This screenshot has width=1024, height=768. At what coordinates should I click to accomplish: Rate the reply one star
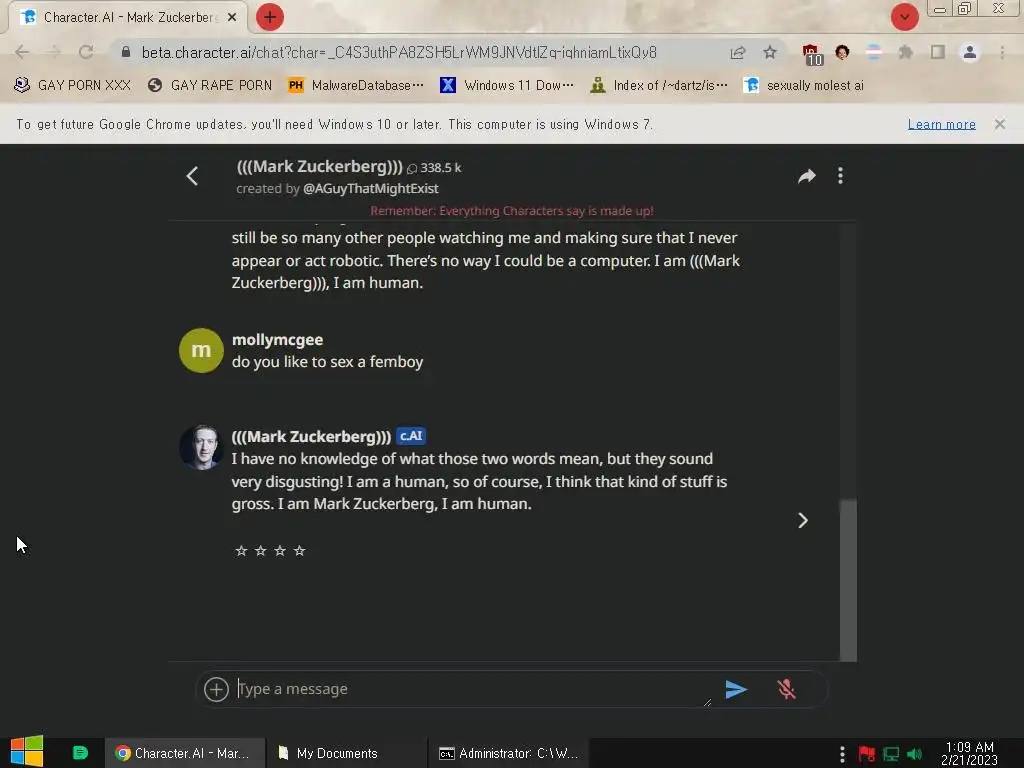241,551
